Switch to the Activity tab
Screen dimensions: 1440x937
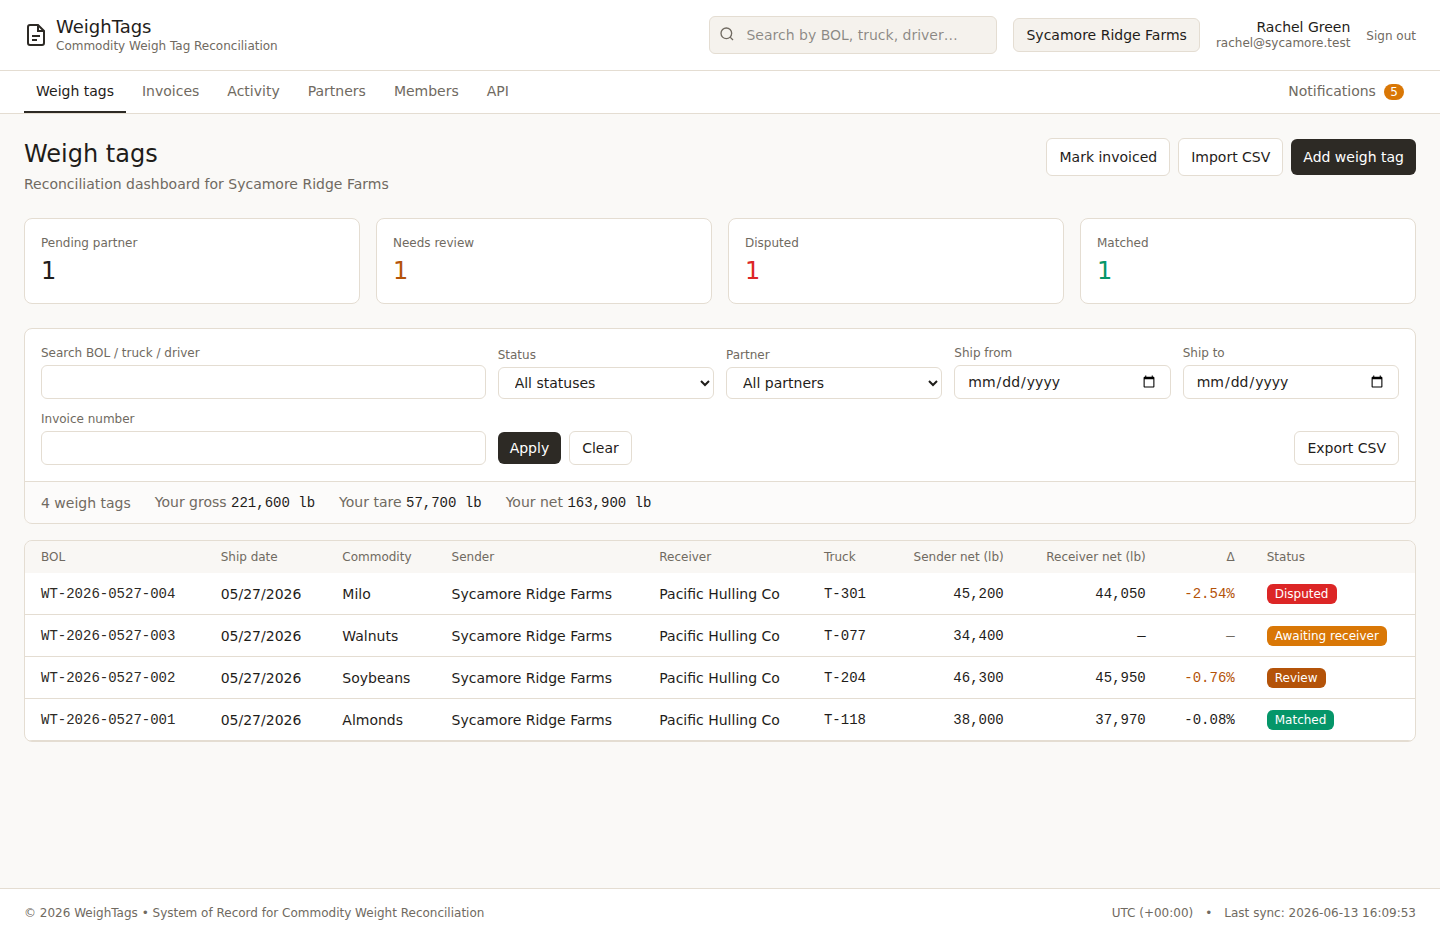click(x=253, y=91)
